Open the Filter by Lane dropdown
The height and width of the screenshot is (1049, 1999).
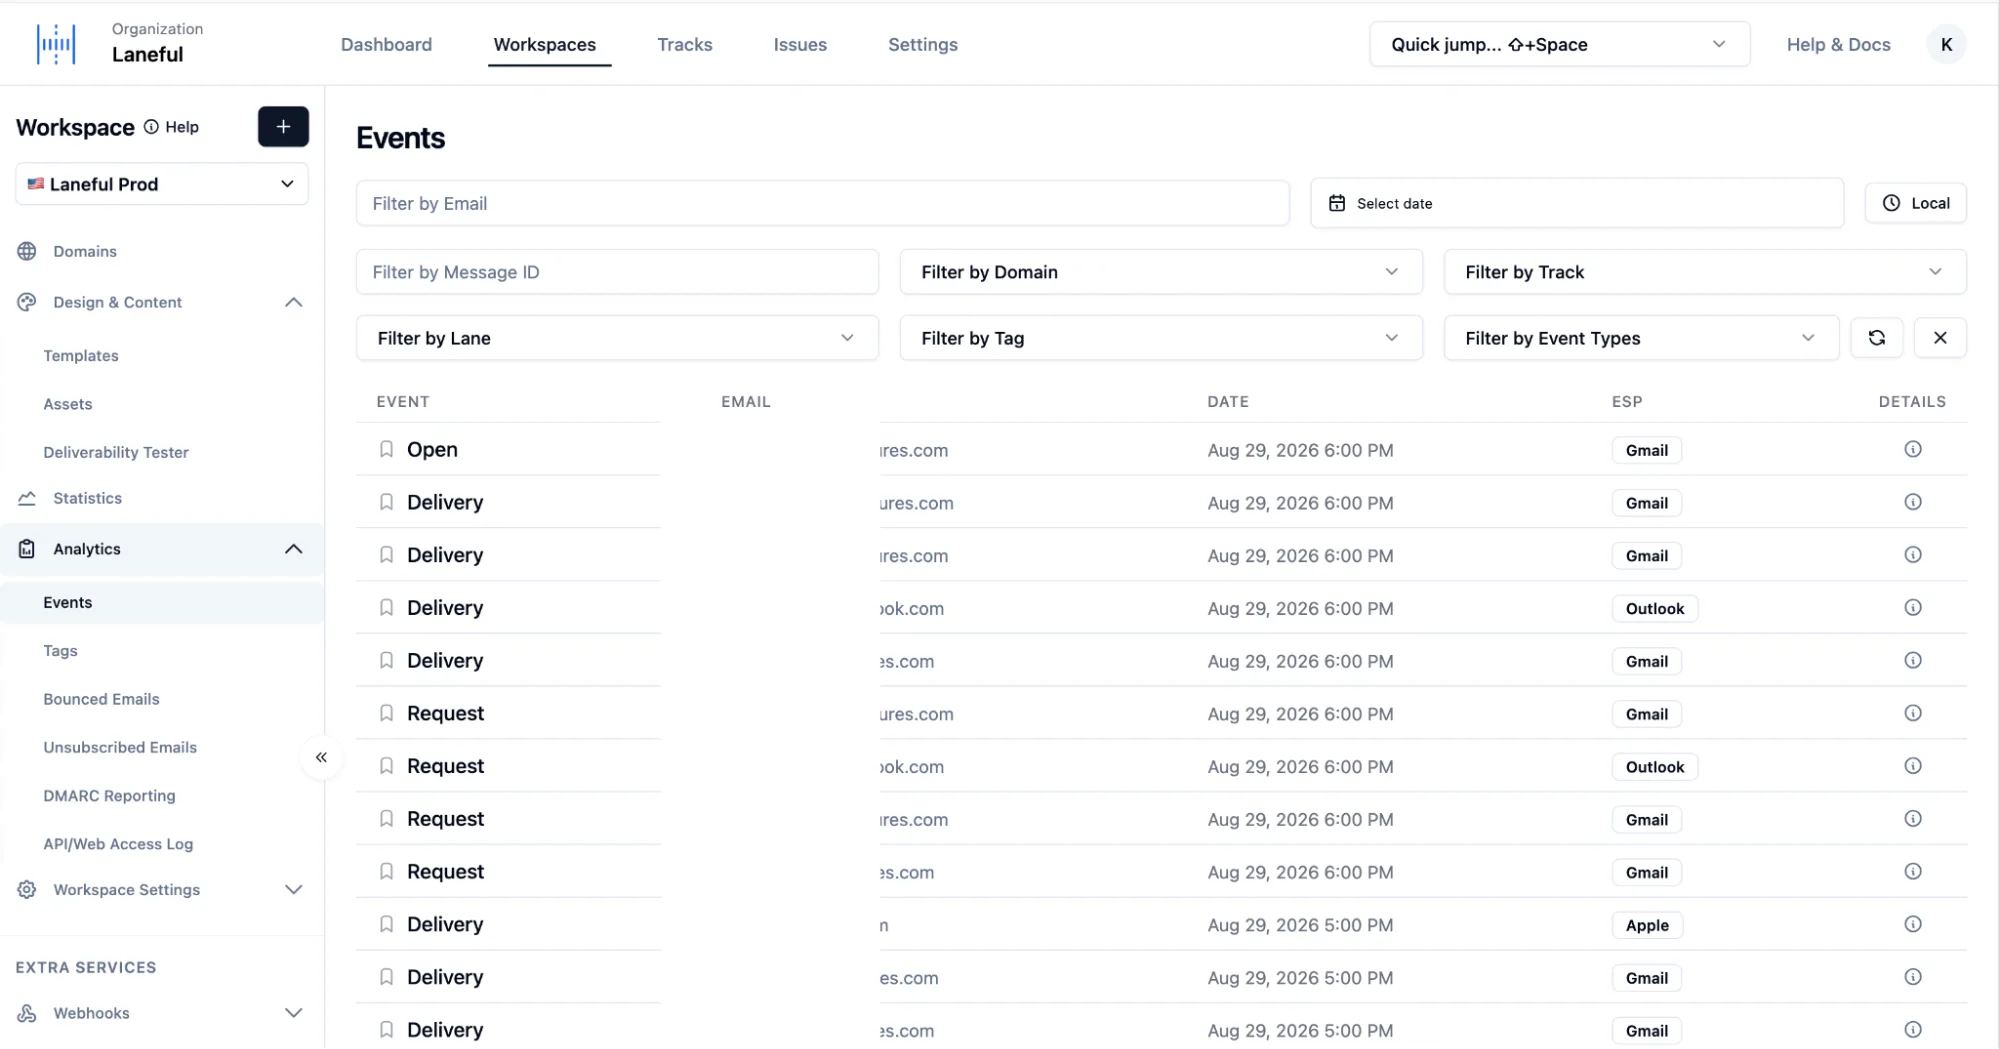(617, 338)
